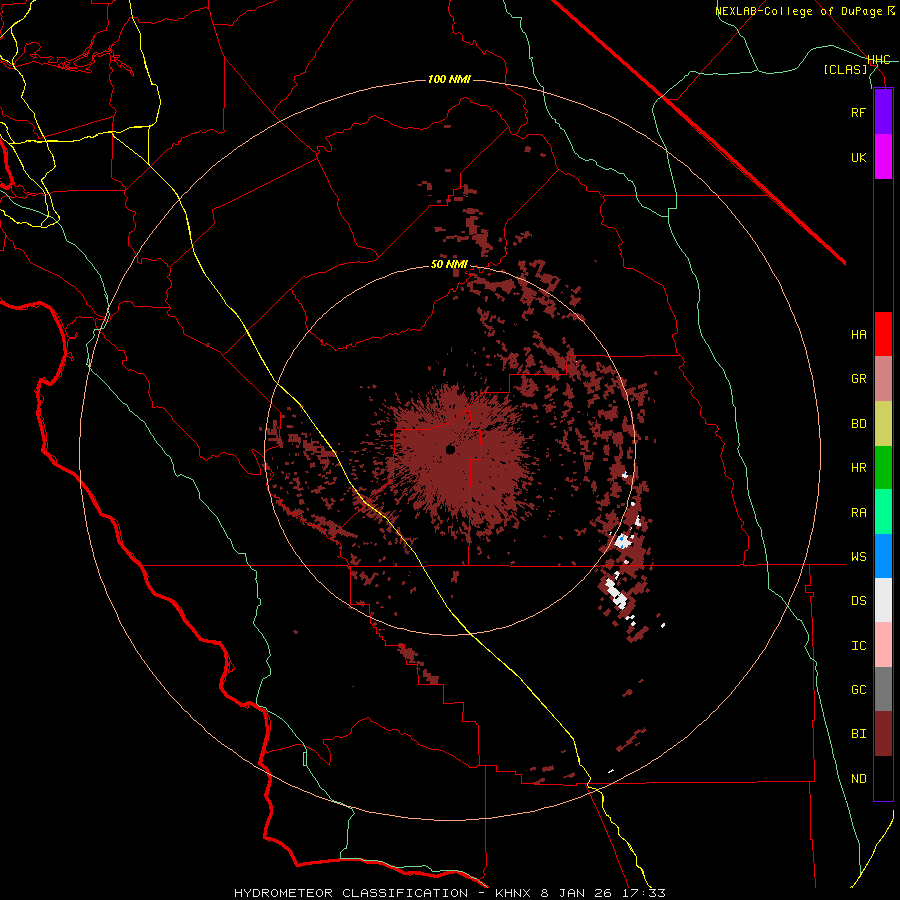
Task: Click the HA red legend swatch
Action: (883, 334)
